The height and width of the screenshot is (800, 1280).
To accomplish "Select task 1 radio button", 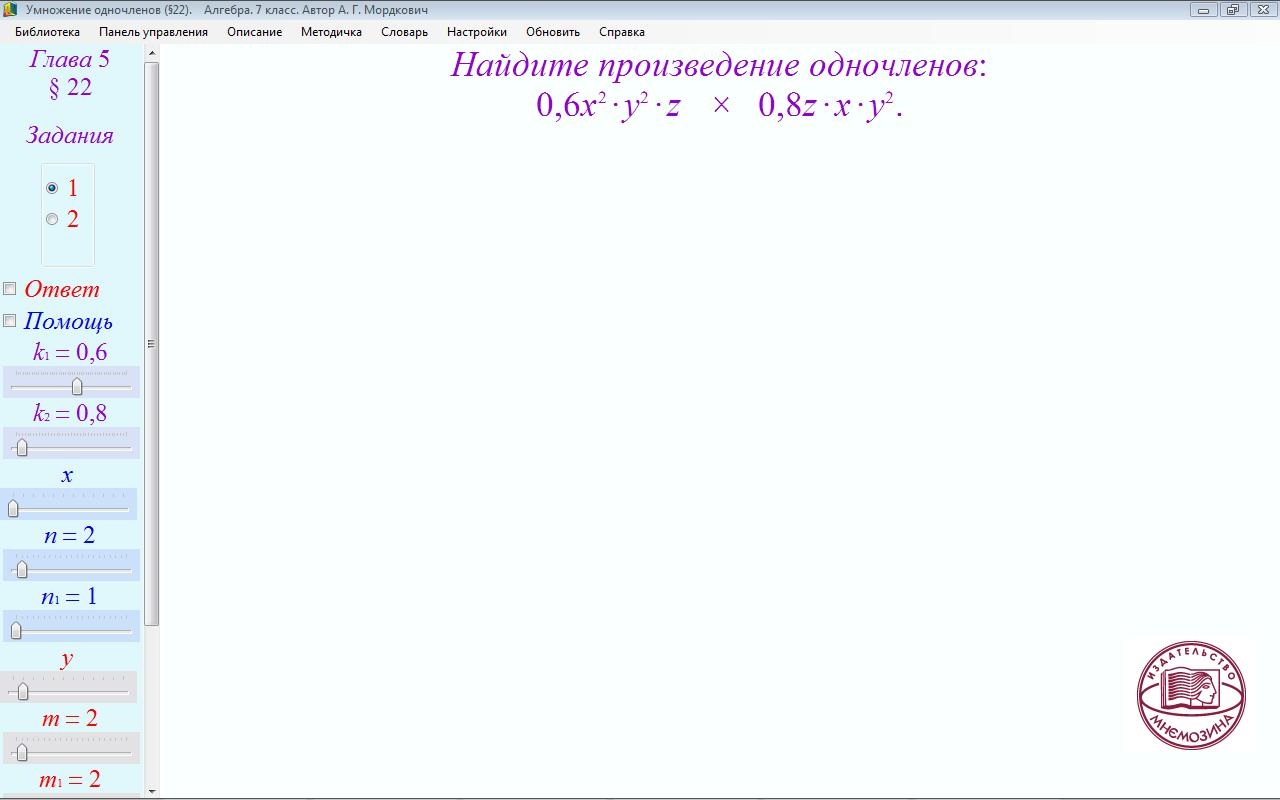I will [52, 188].
